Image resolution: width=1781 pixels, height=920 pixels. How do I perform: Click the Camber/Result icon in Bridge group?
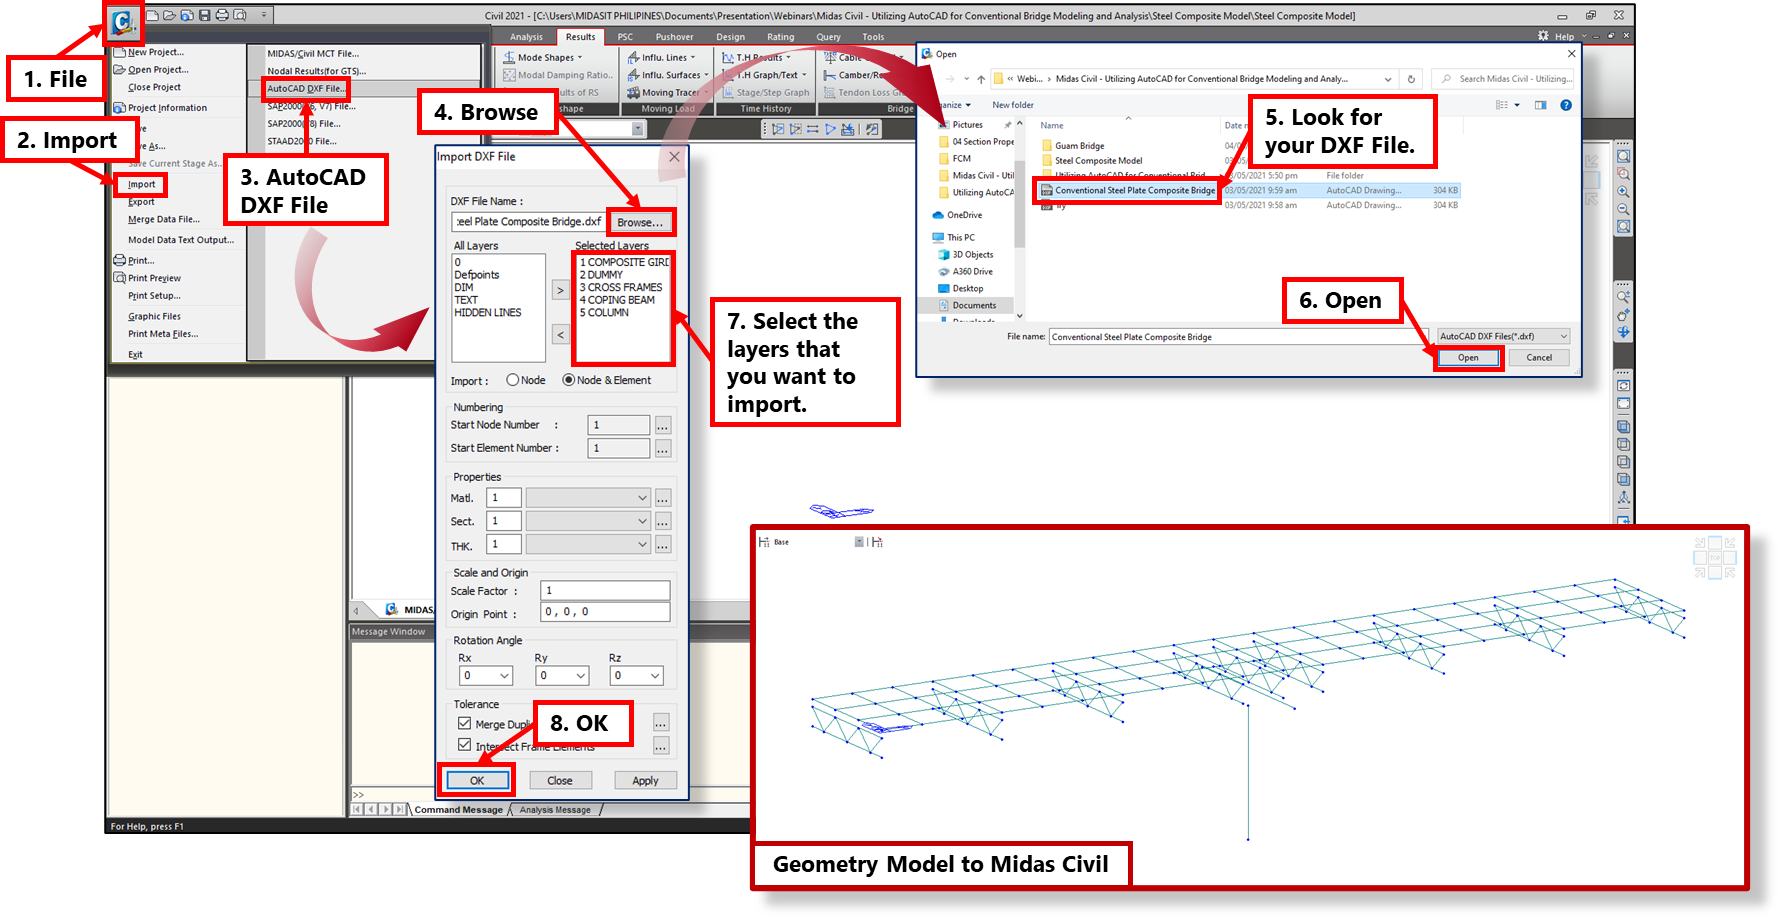[858, 74]
